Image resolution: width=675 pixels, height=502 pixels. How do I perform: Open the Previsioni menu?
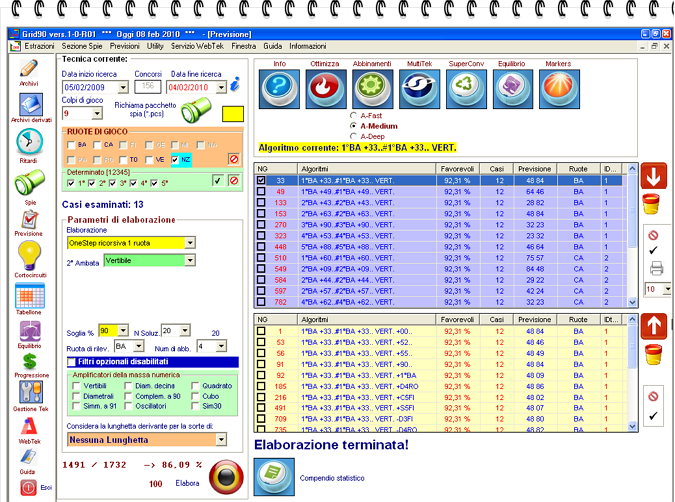point(124,46)
